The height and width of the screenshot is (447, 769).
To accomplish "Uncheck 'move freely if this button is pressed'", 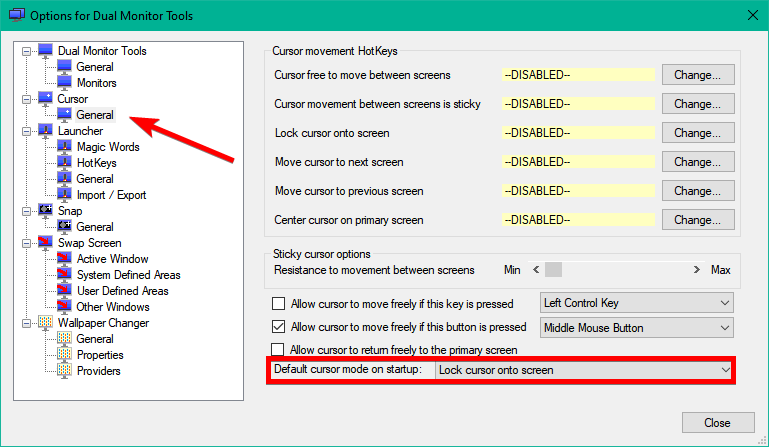I will point(279,327).
